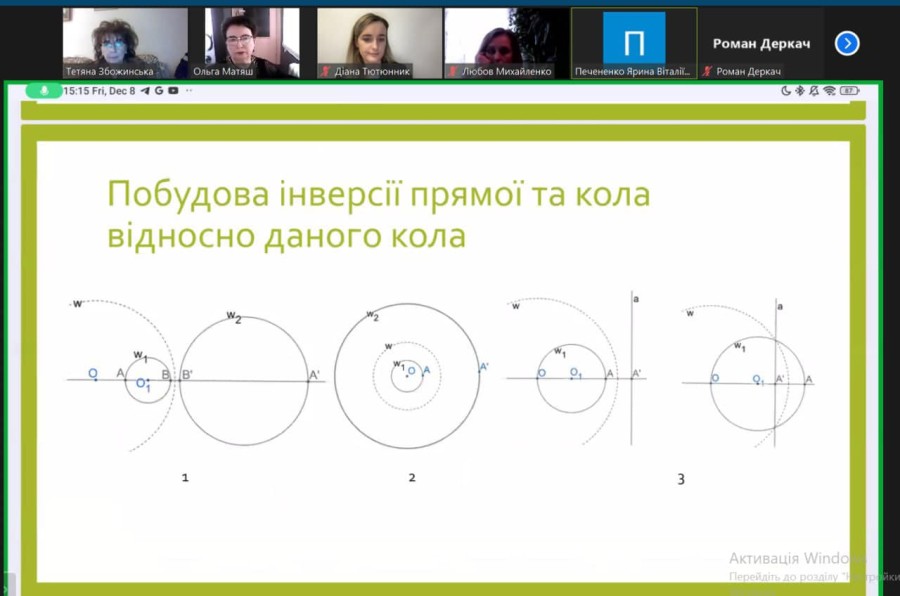This screenshot has height=596, width=900.
Task: Tap the Do Not Disturb moon icon
Action: [786, 91]
